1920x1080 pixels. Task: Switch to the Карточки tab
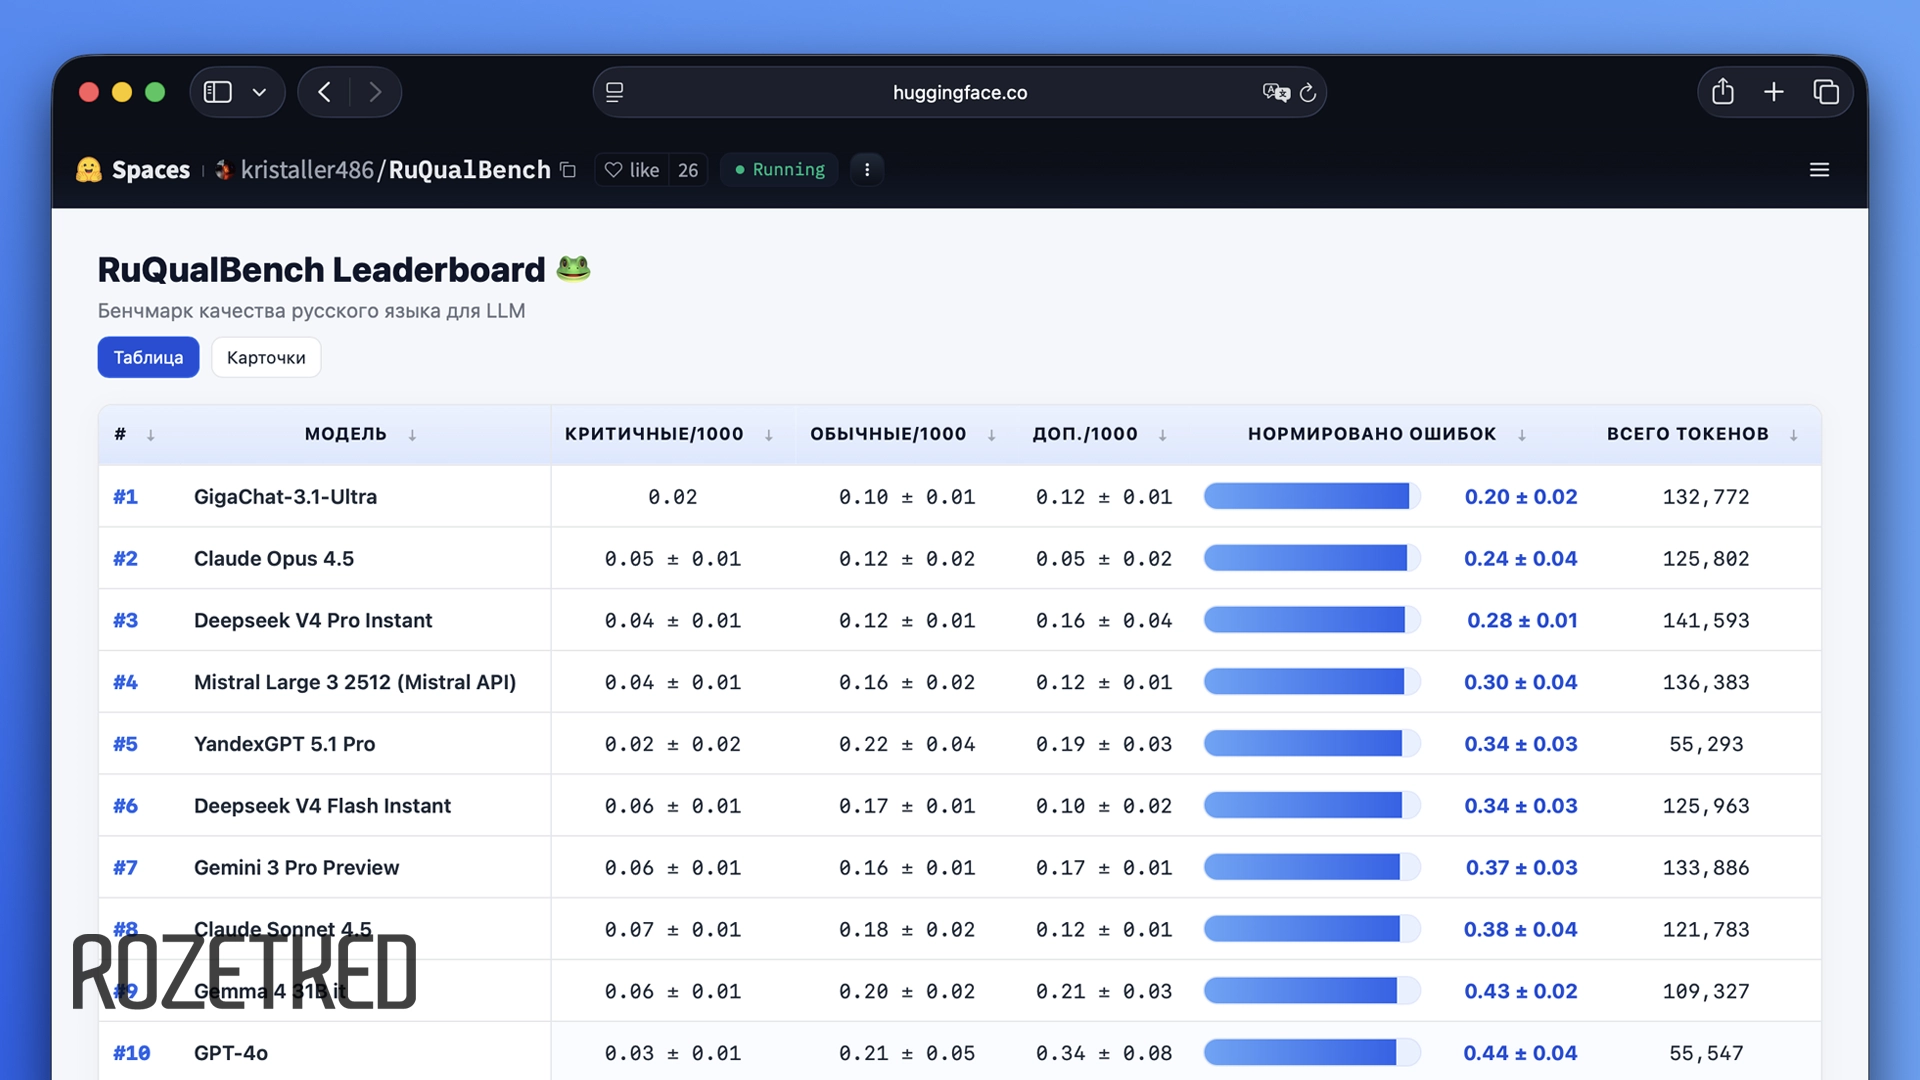pos(266,357)
